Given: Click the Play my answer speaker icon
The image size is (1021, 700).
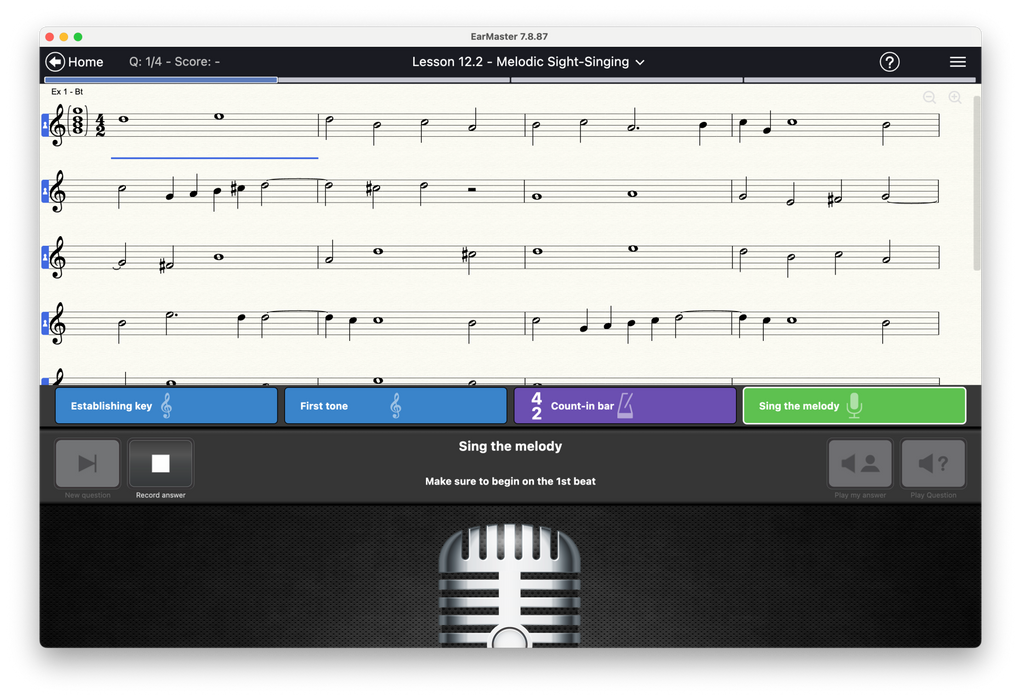Looking at the screenshot, I should [x=859, y=463].
